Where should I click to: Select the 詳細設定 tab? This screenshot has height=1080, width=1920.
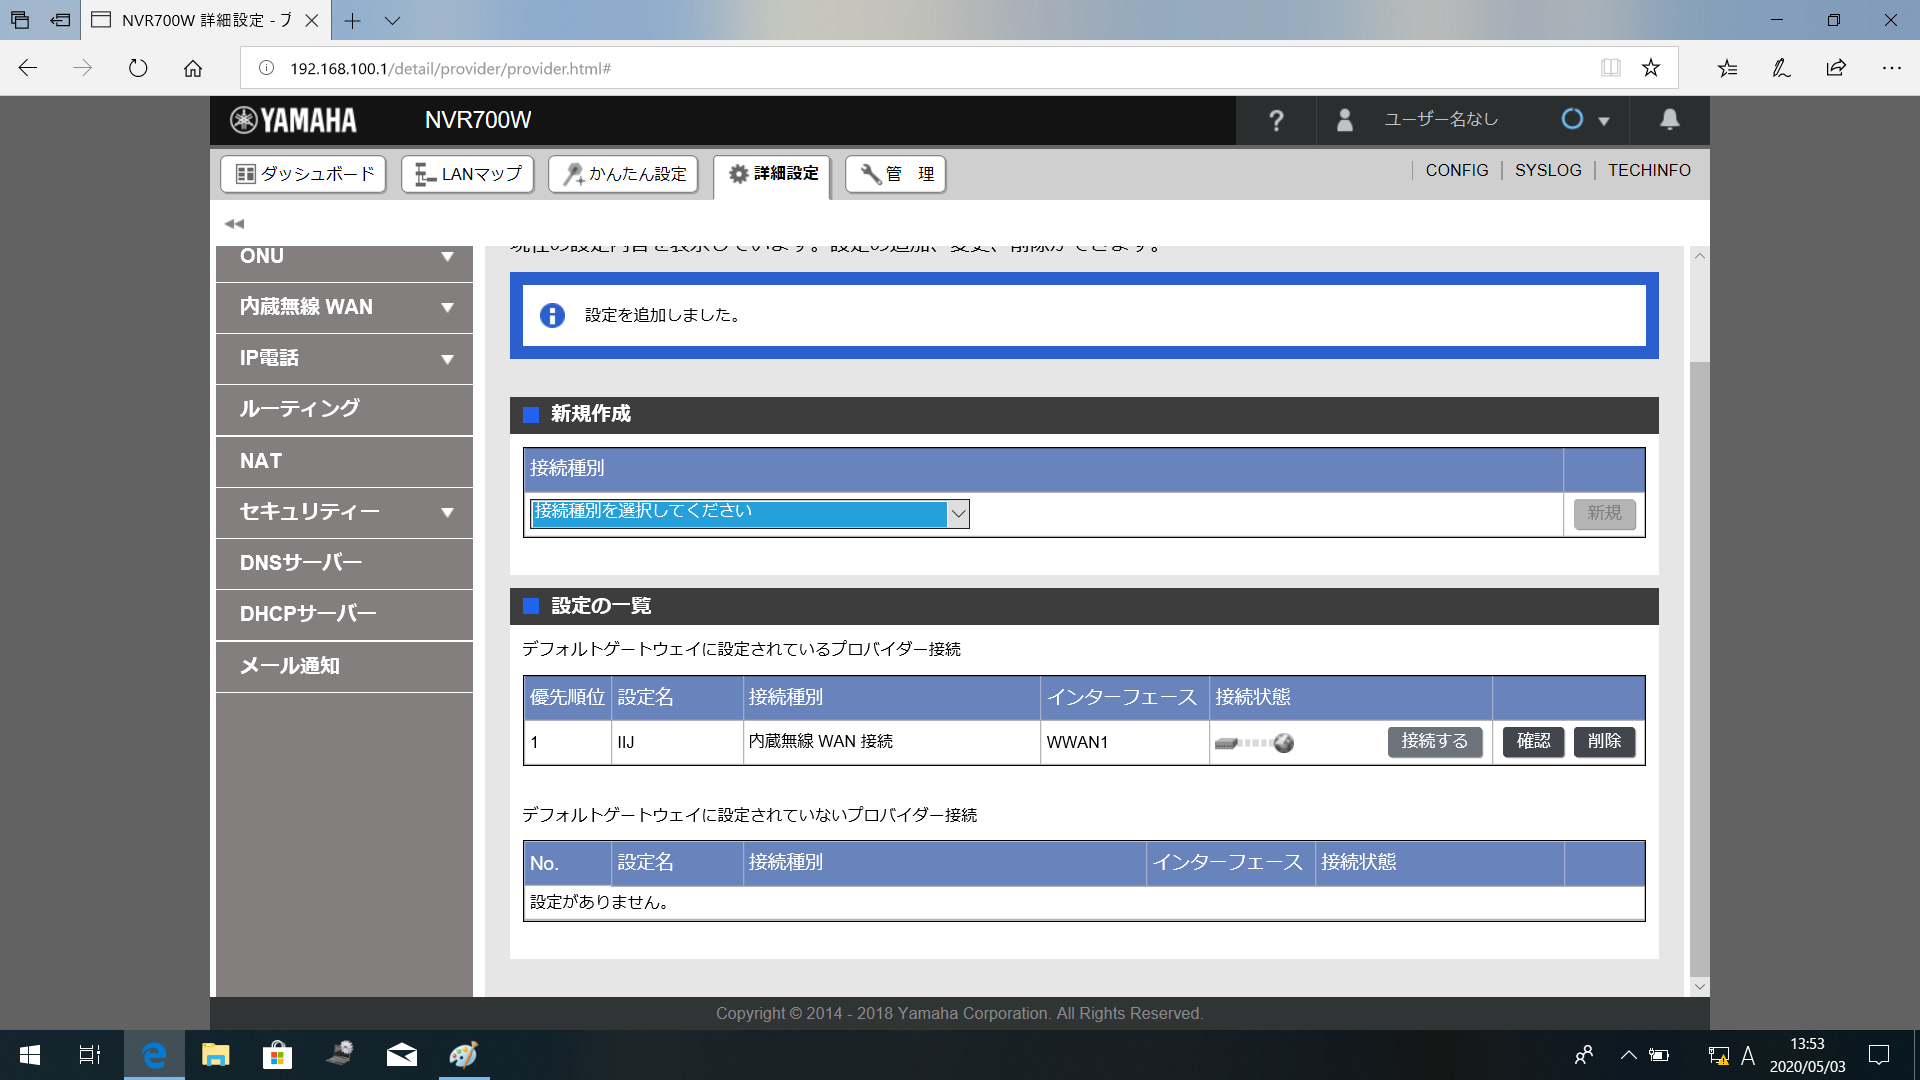(x=772, y=175)
